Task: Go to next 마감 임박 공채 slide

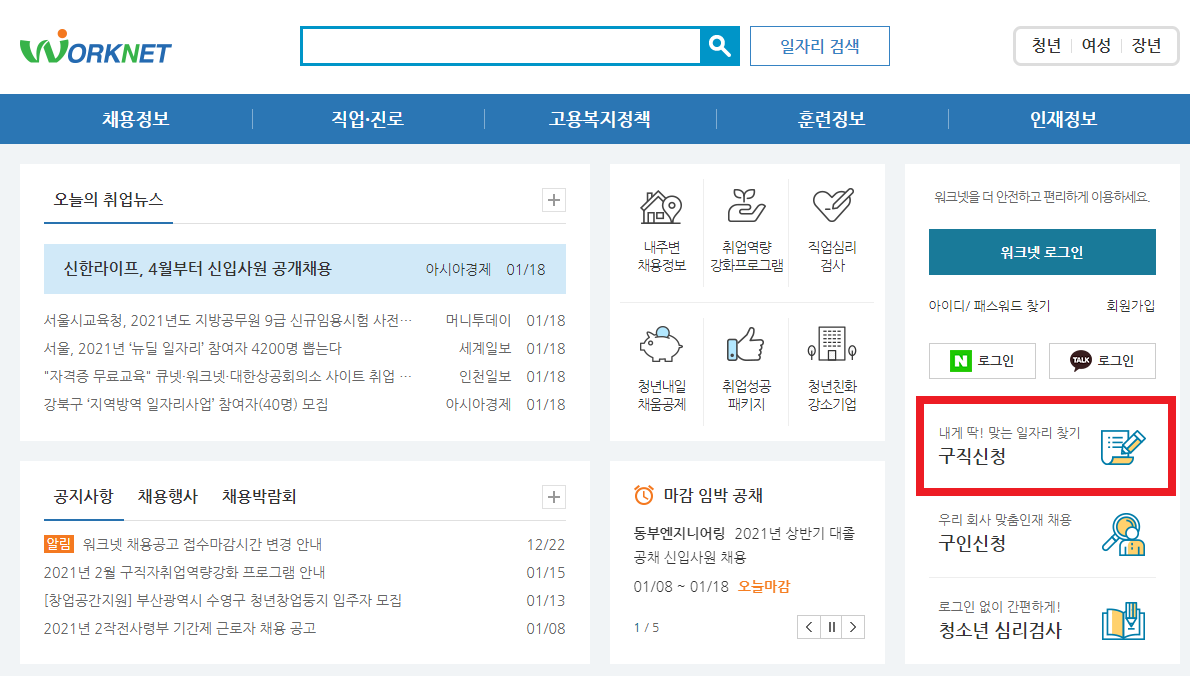Action: click(854, 627)
